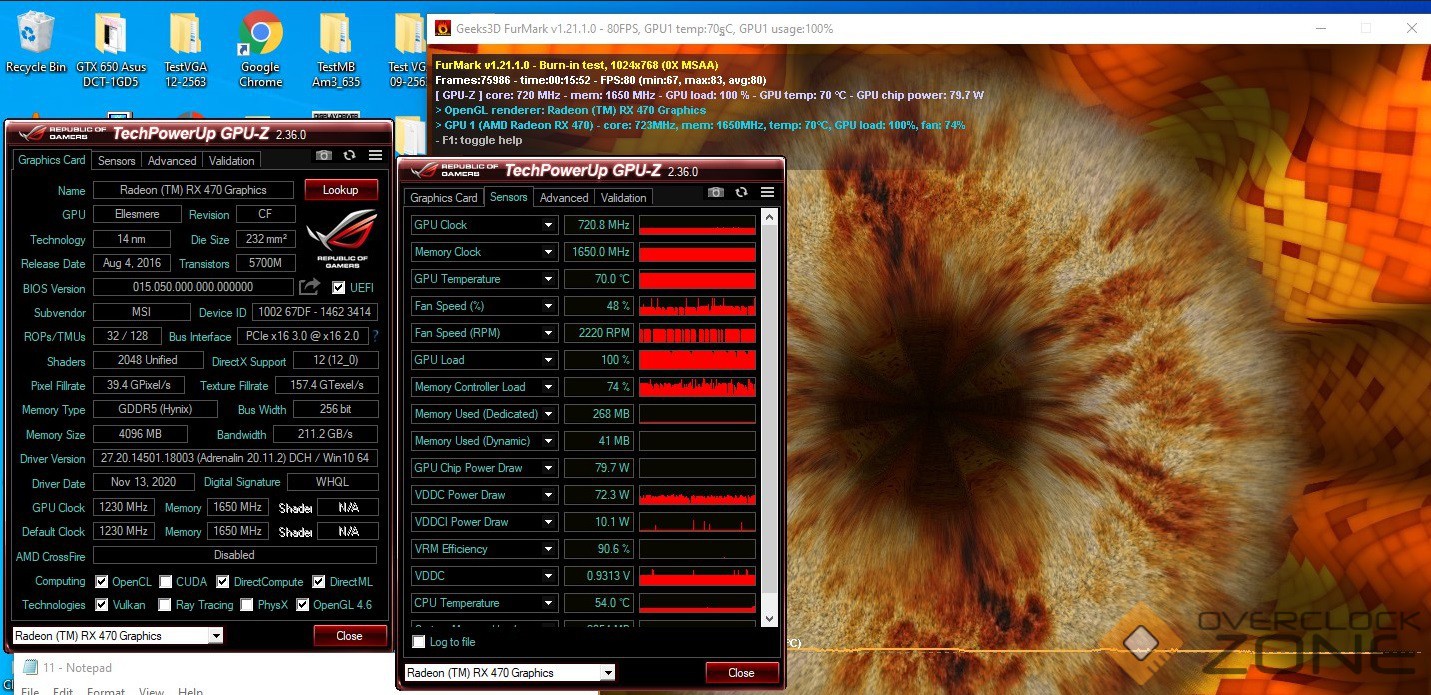Expand GPU Clock sensor dropdown
Image resolution: width=1431 pixels, height=695 pixels.
pos(548,225)
